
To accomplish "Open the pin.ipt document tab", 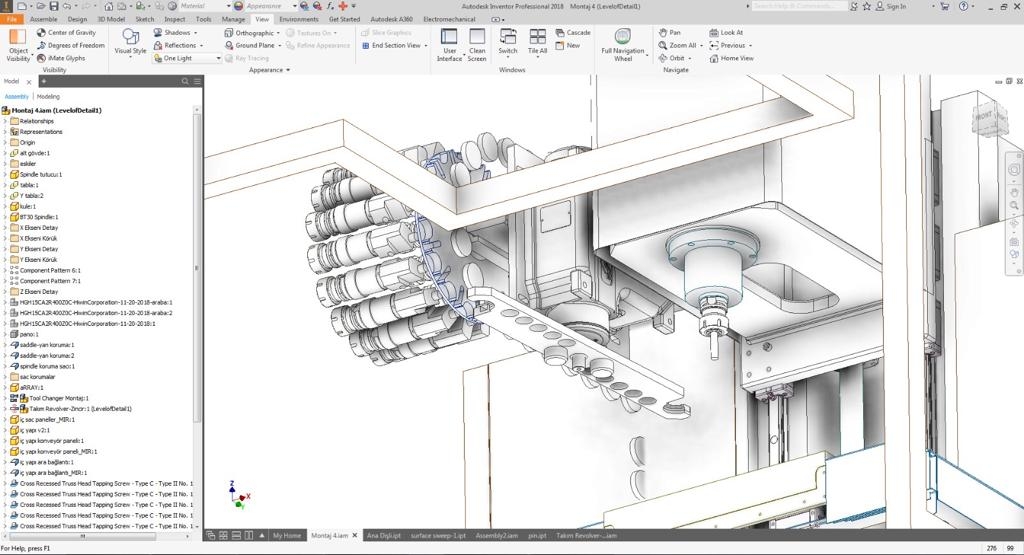I will 537,536.
